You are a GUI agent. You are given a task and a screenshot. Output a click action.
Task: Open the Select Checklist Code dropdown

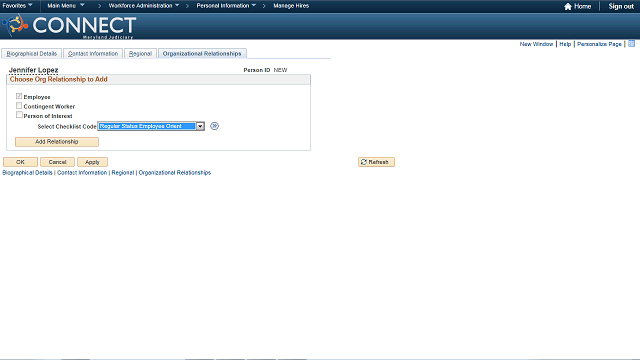pyautogui.click(x=151, y=126)
